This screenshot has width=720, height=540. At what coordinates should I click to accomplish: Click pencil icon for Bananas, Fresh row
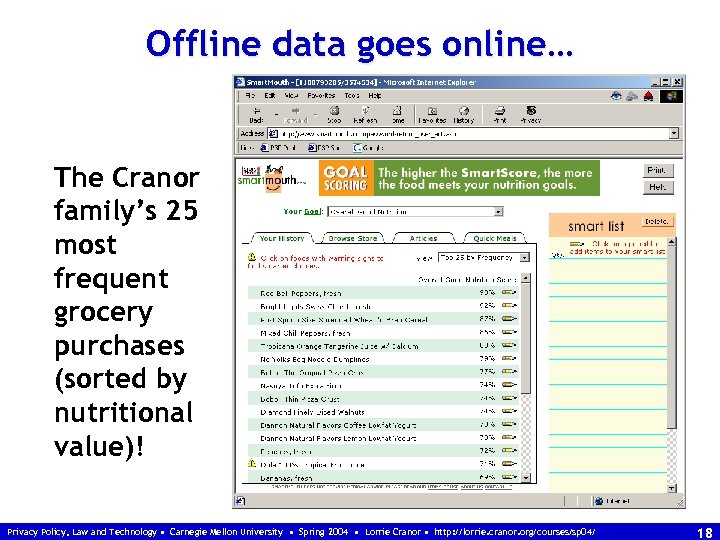[x=509, y=478]
